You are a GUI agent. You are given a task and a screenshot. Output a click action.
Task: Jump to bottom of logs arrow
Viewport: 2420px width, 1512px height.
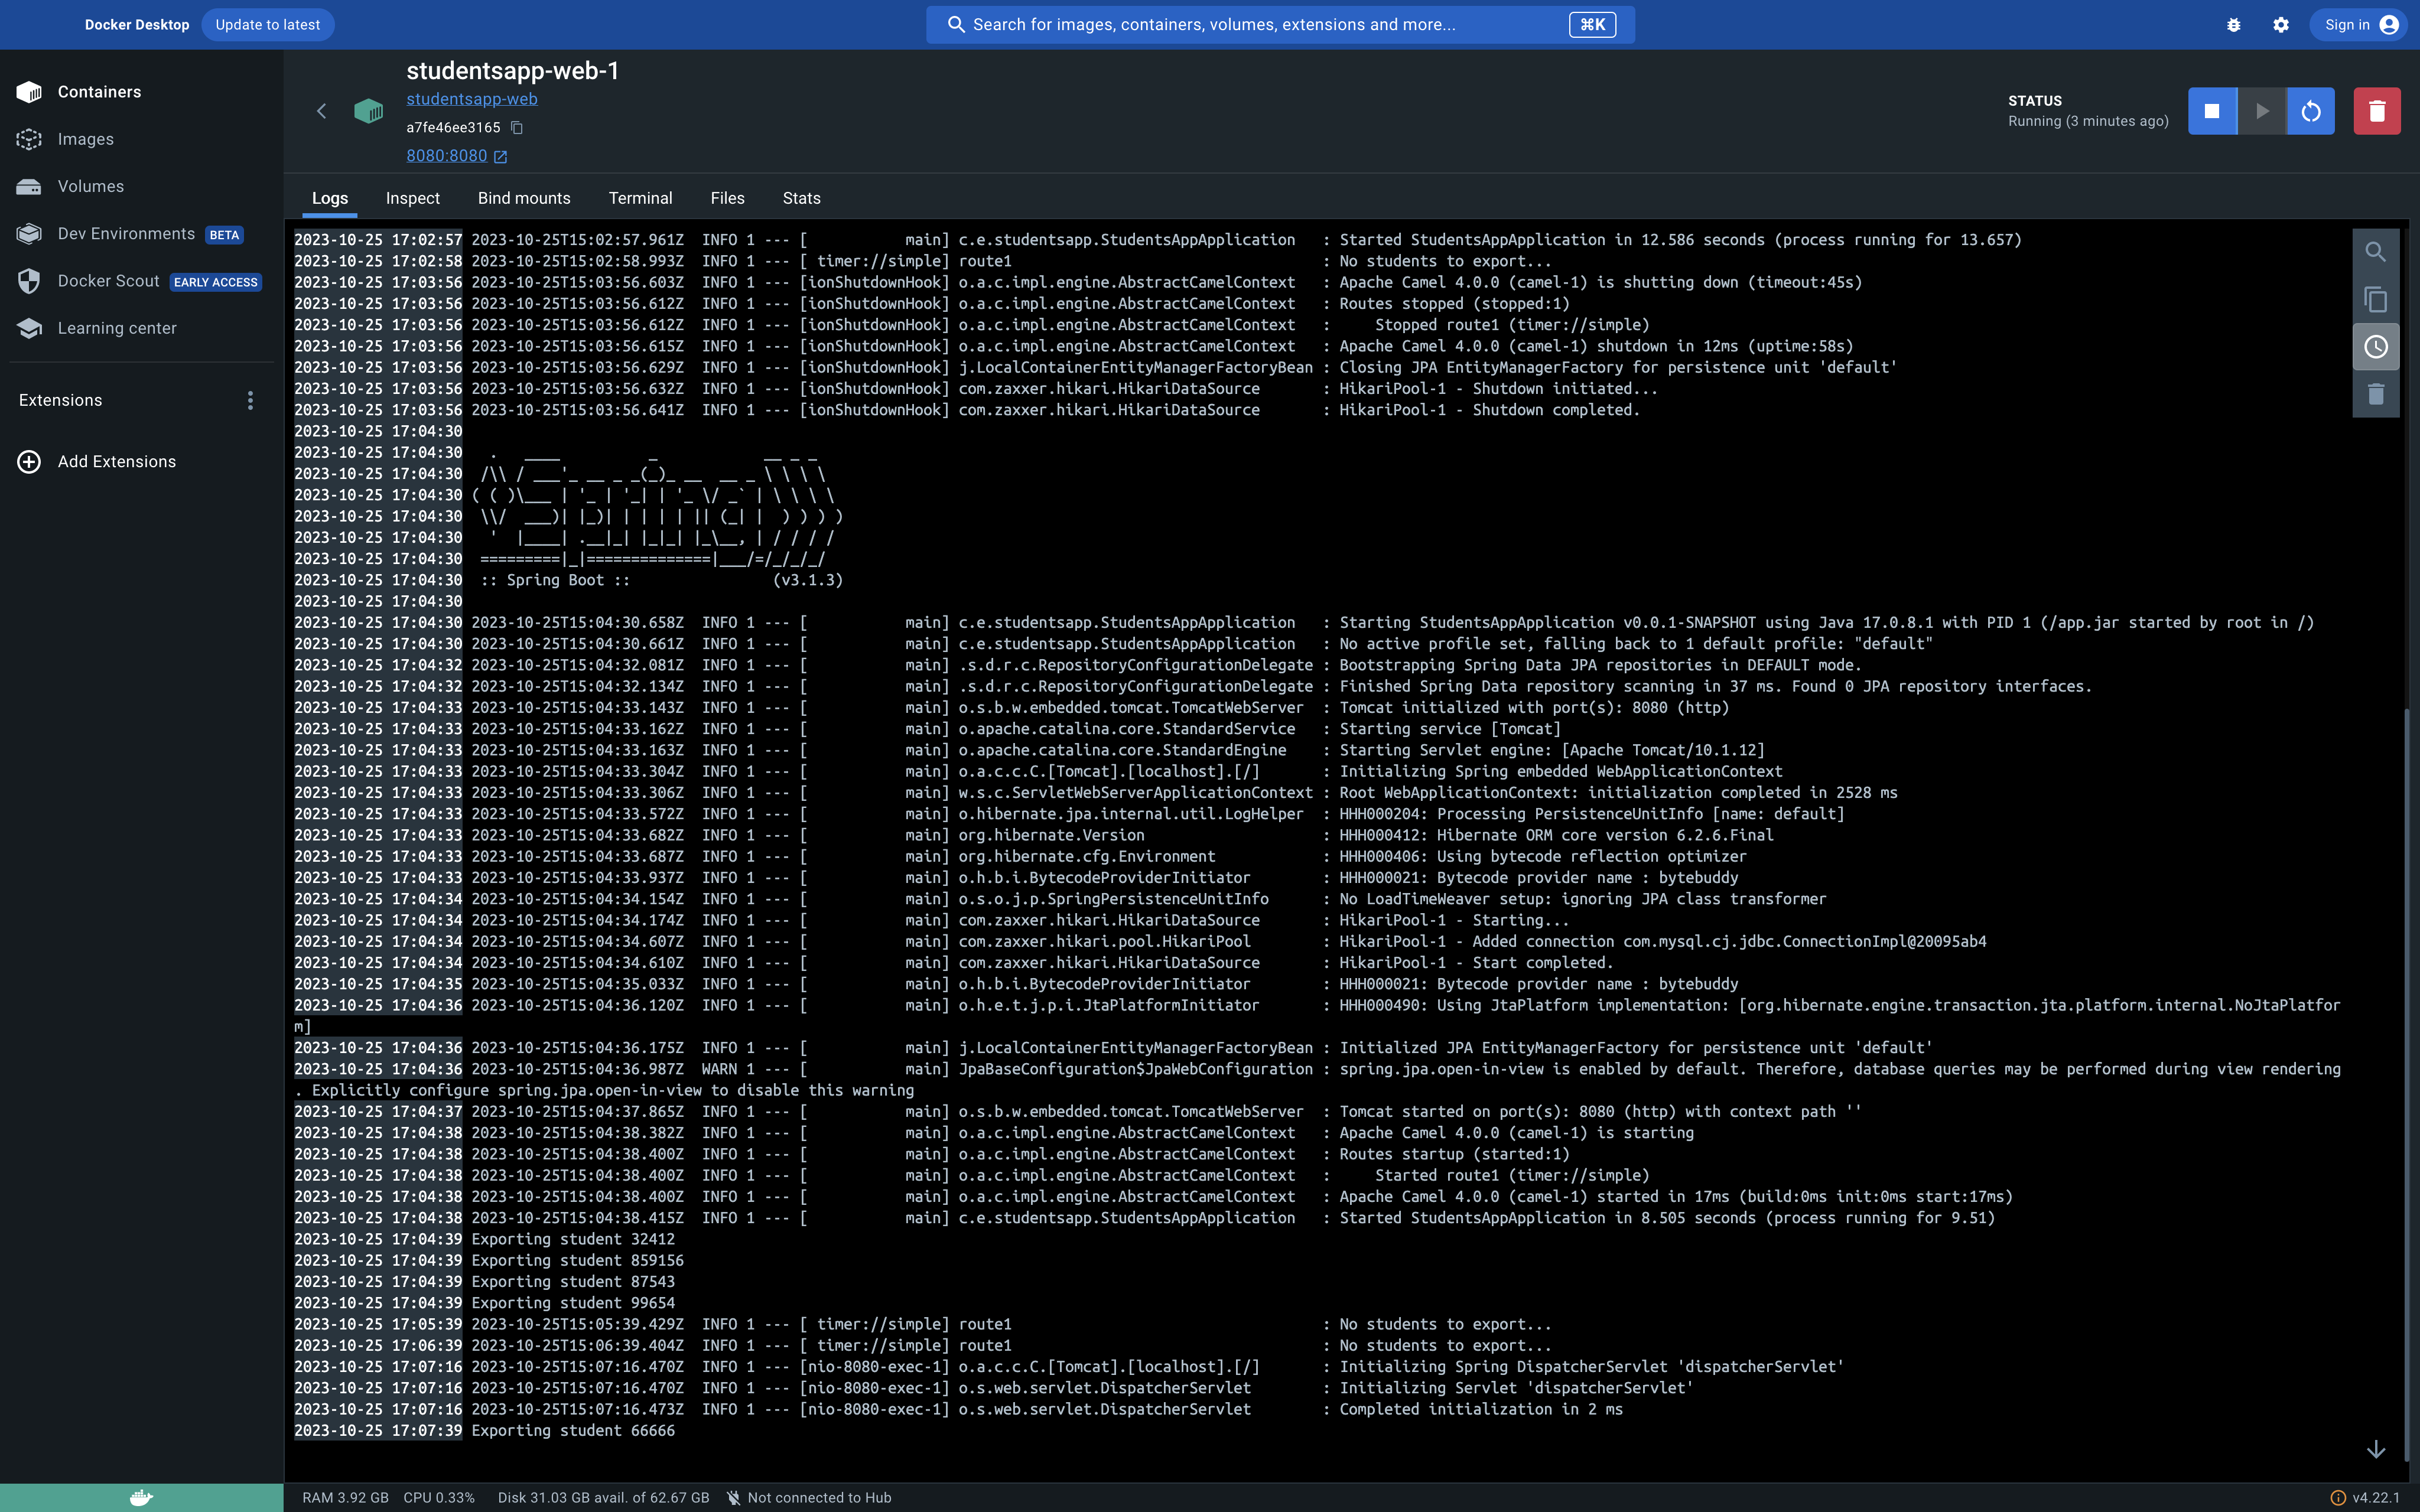[x=2376, y=1449]
